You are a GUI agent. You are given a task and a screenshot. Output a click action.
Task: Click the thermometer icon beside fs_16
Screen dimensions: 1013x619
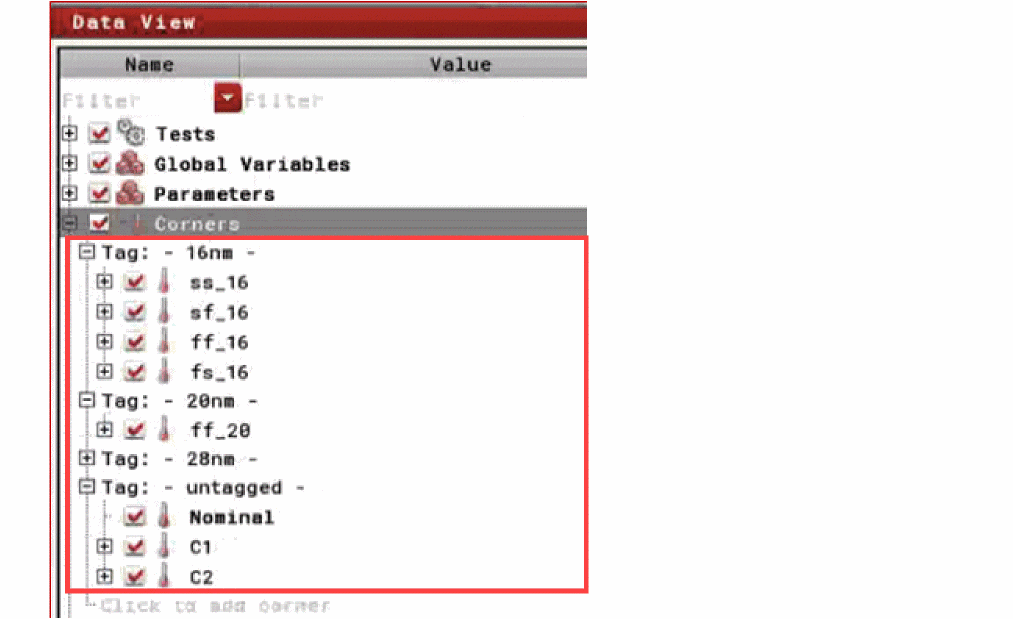165,372
